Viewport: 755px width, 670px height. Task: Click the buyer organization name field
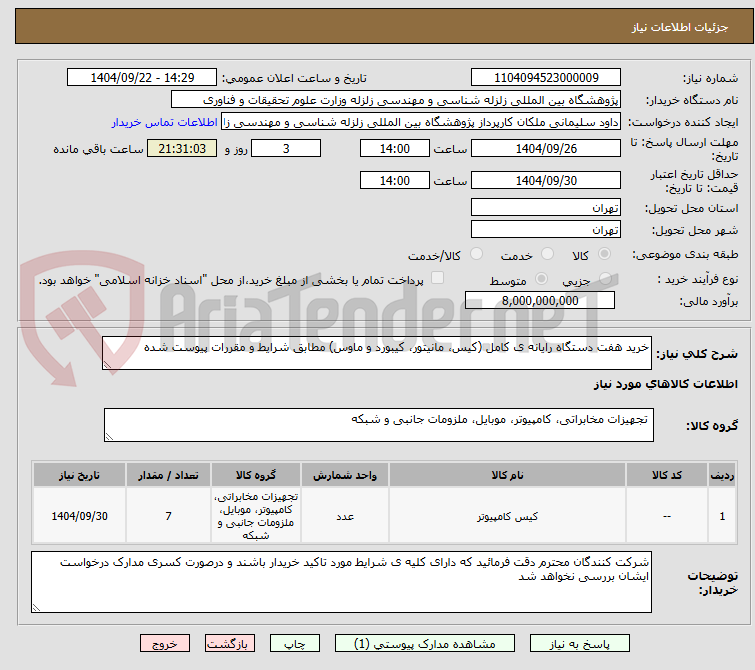click(396, 100)
